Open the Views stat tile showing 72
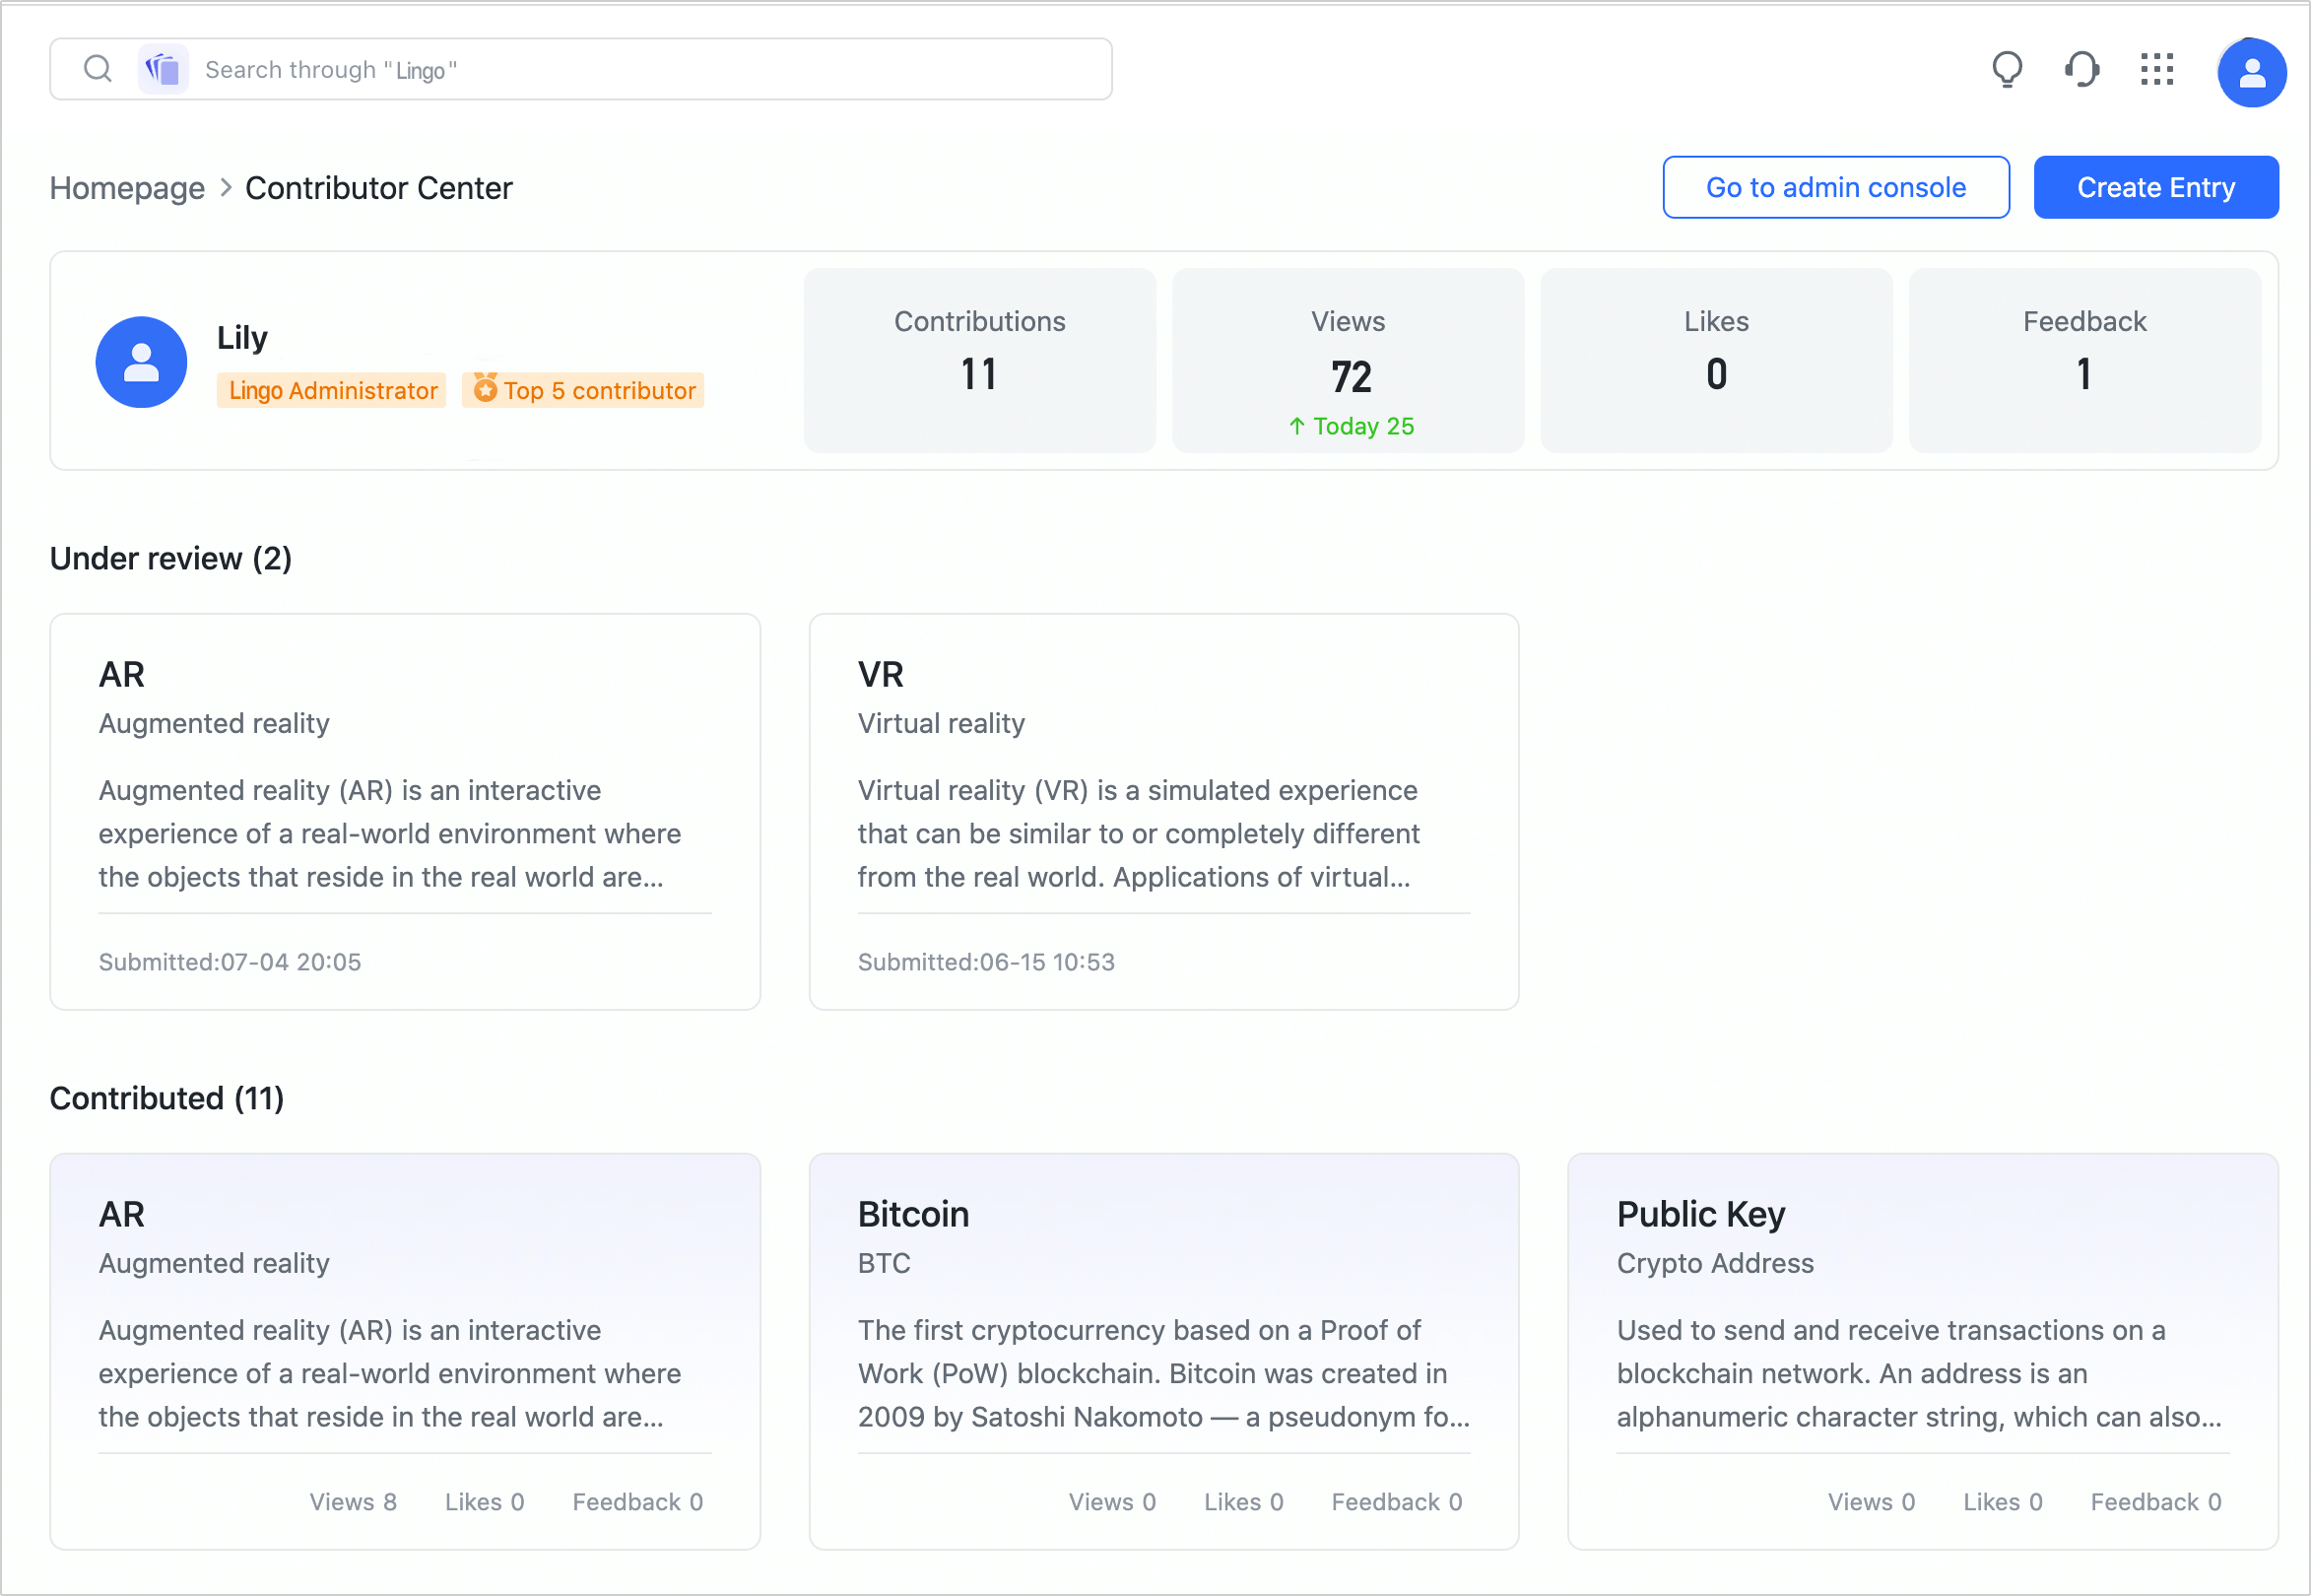This screenshot has height=1596, width=2311. pos(1347,360)
